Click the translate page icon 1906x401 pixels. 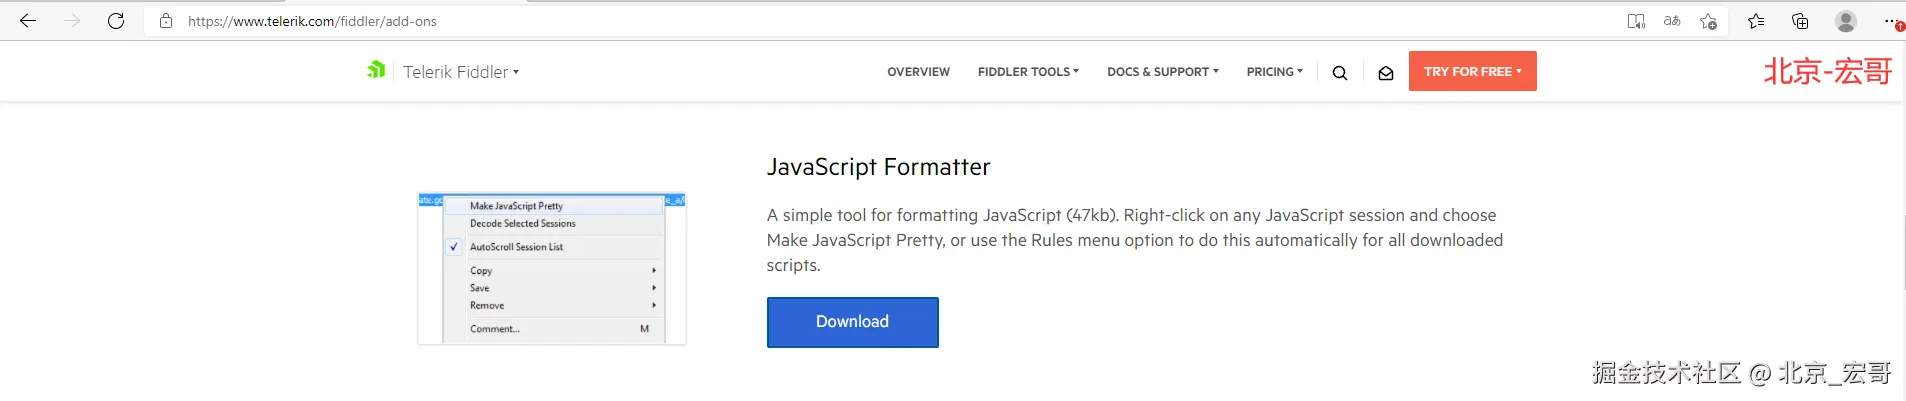[x=1672, y=21]
